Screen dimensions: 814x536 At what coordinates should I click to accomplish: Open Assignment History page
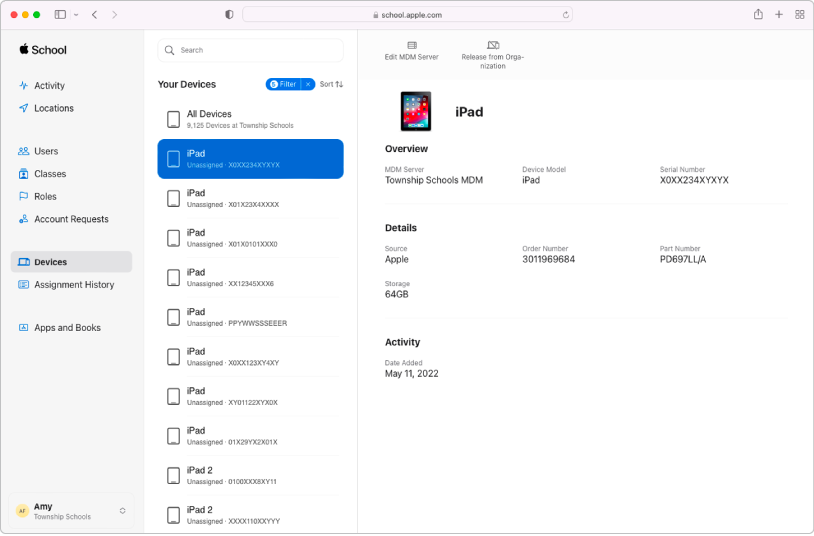click(74, 285)
